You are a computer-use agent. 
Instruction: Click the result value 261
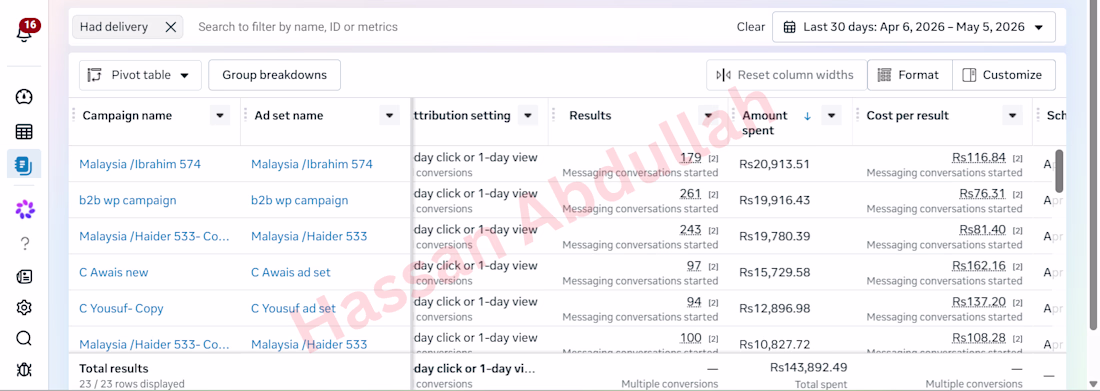pyautogui.click(x=690, y=194)
